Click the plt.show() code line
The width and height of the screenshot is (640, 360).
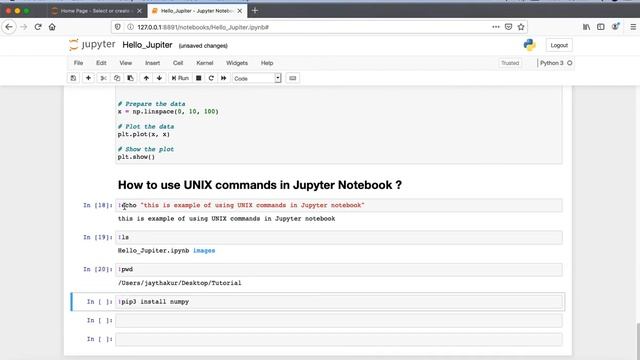click(x=136, y=157)
